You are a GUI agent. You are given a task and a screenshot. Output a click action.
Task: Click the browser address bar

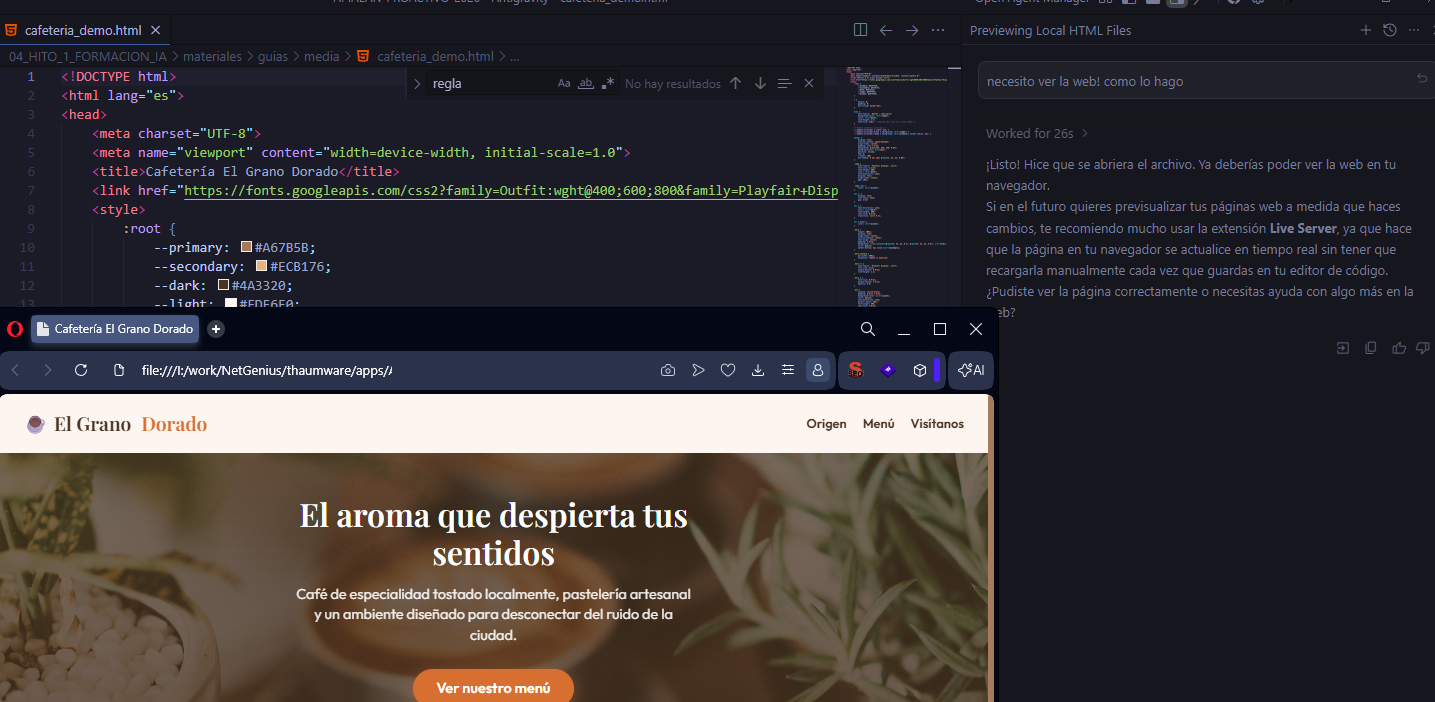[265, 370]
